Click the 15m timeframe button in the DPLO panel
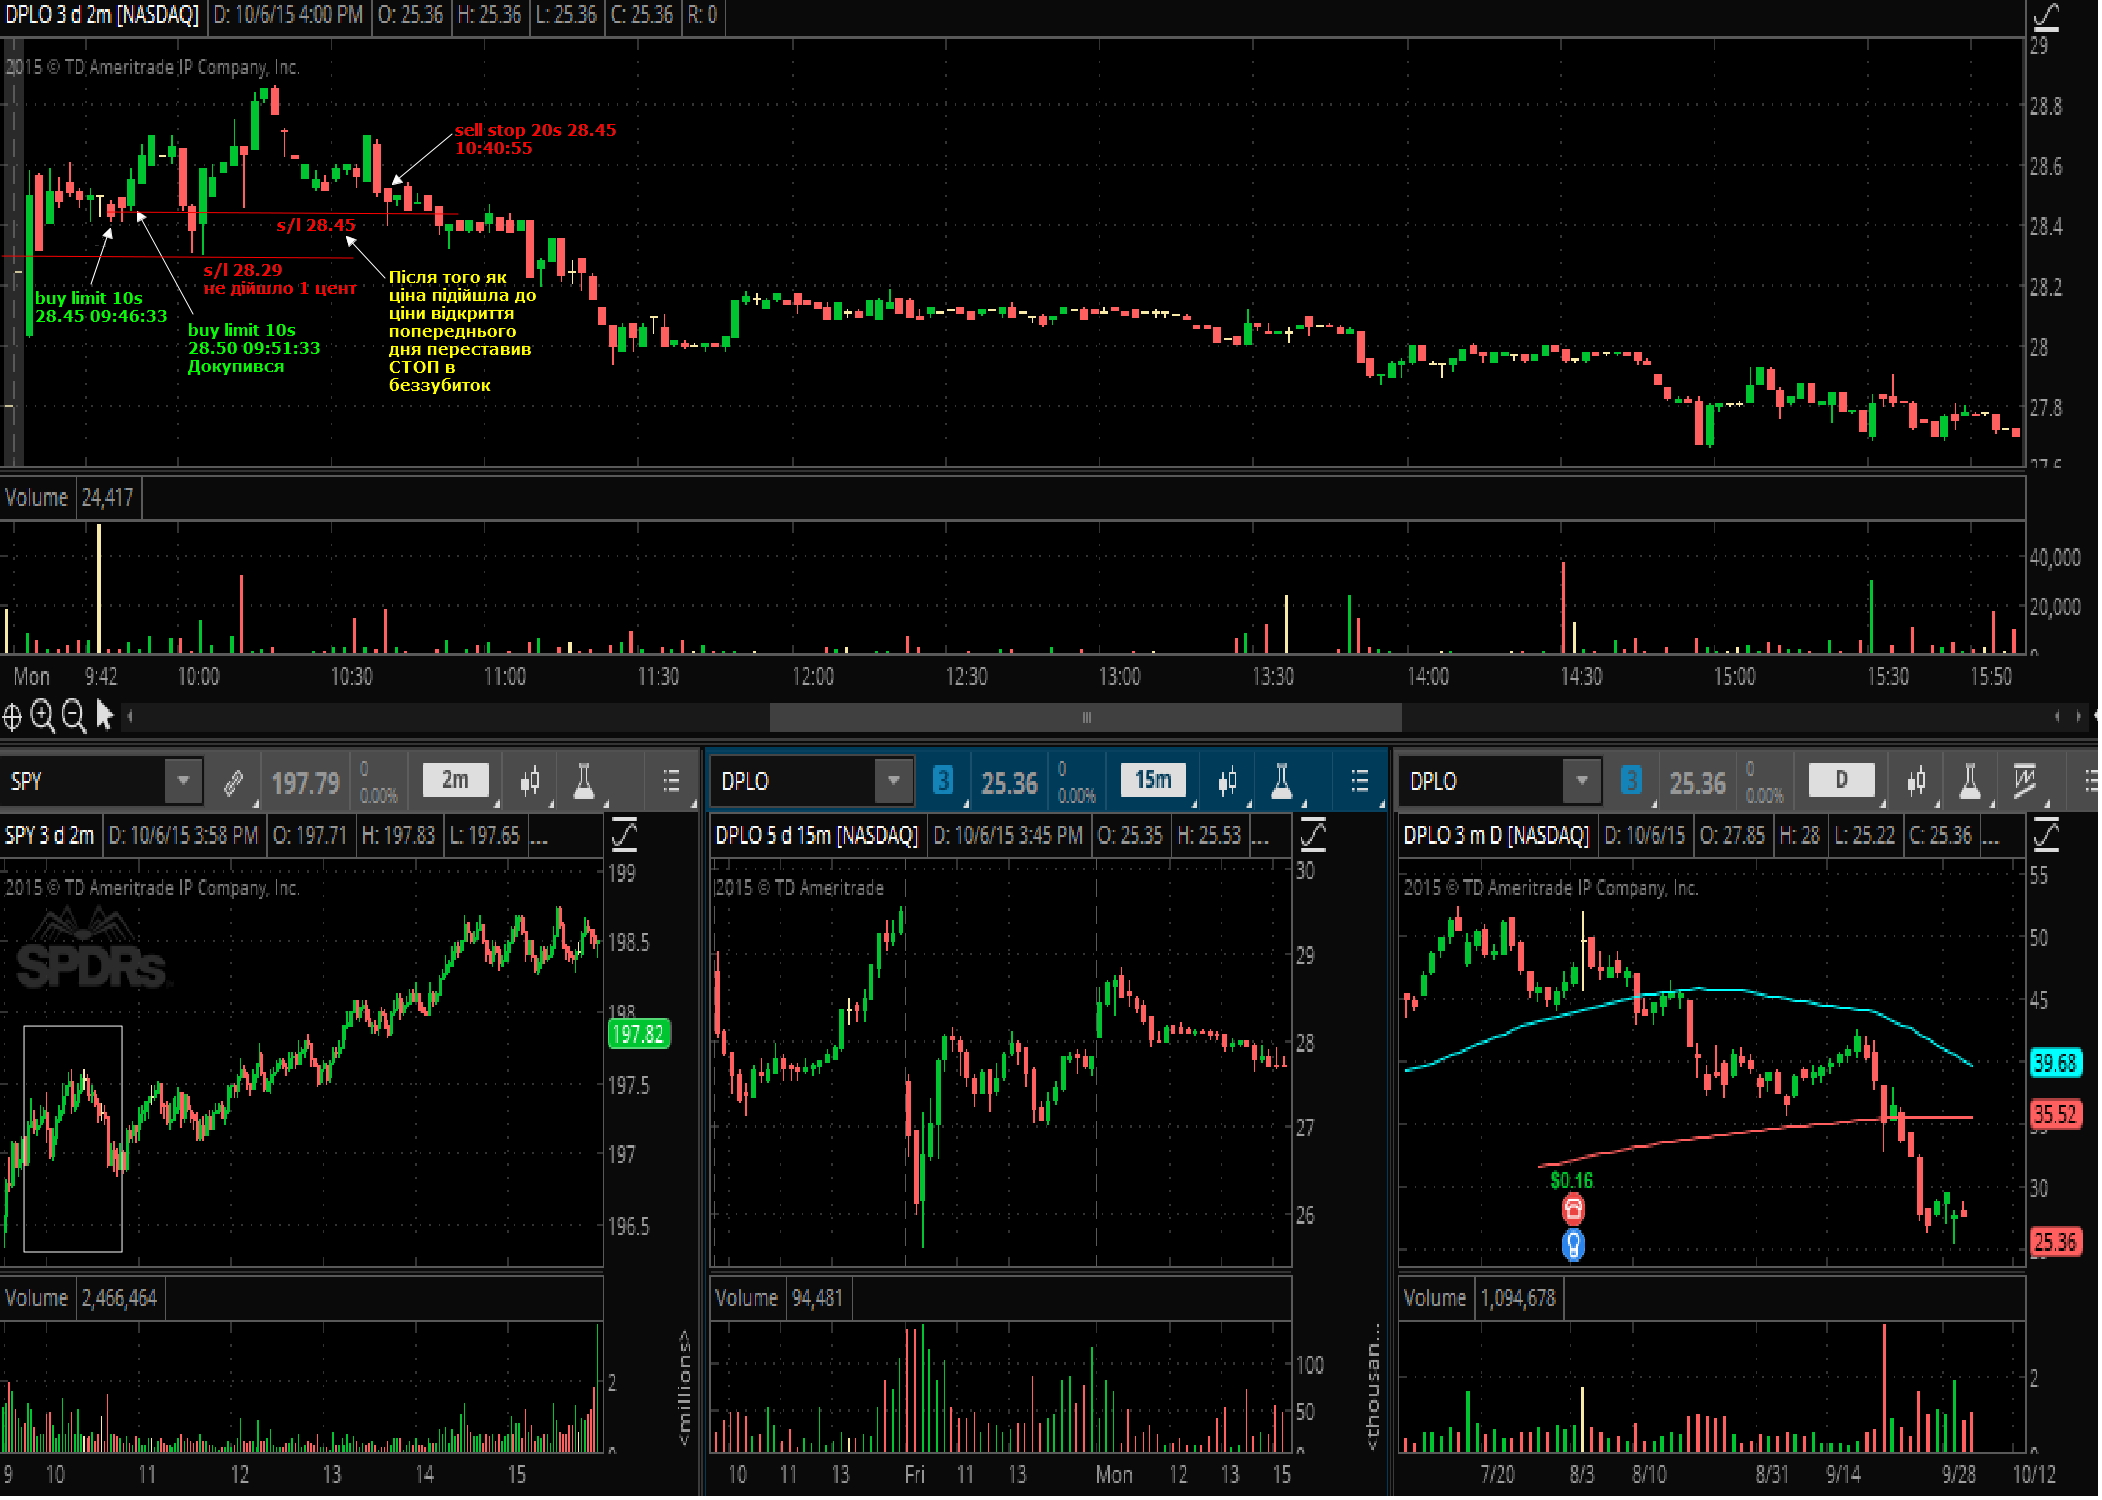Viewport: 2102px width, 1500px height. click(x=1152, y=780)
